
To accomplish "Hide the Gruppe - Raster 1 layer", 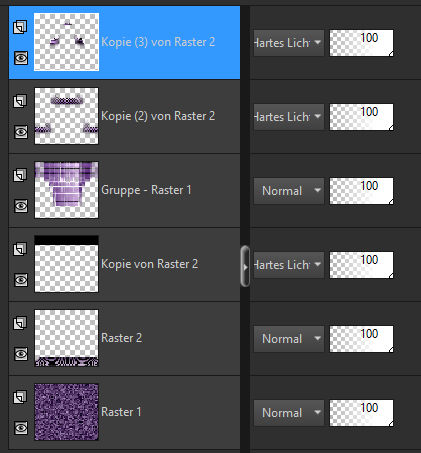I will tap(21, 206).
